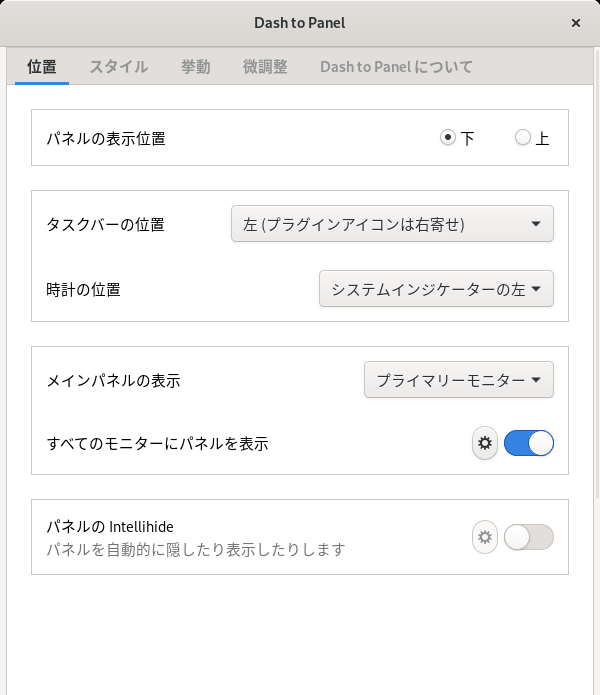Screen dimensions: 600x695
Task: Switch to the 微調整 tab
Action: (x=265, y=66)
